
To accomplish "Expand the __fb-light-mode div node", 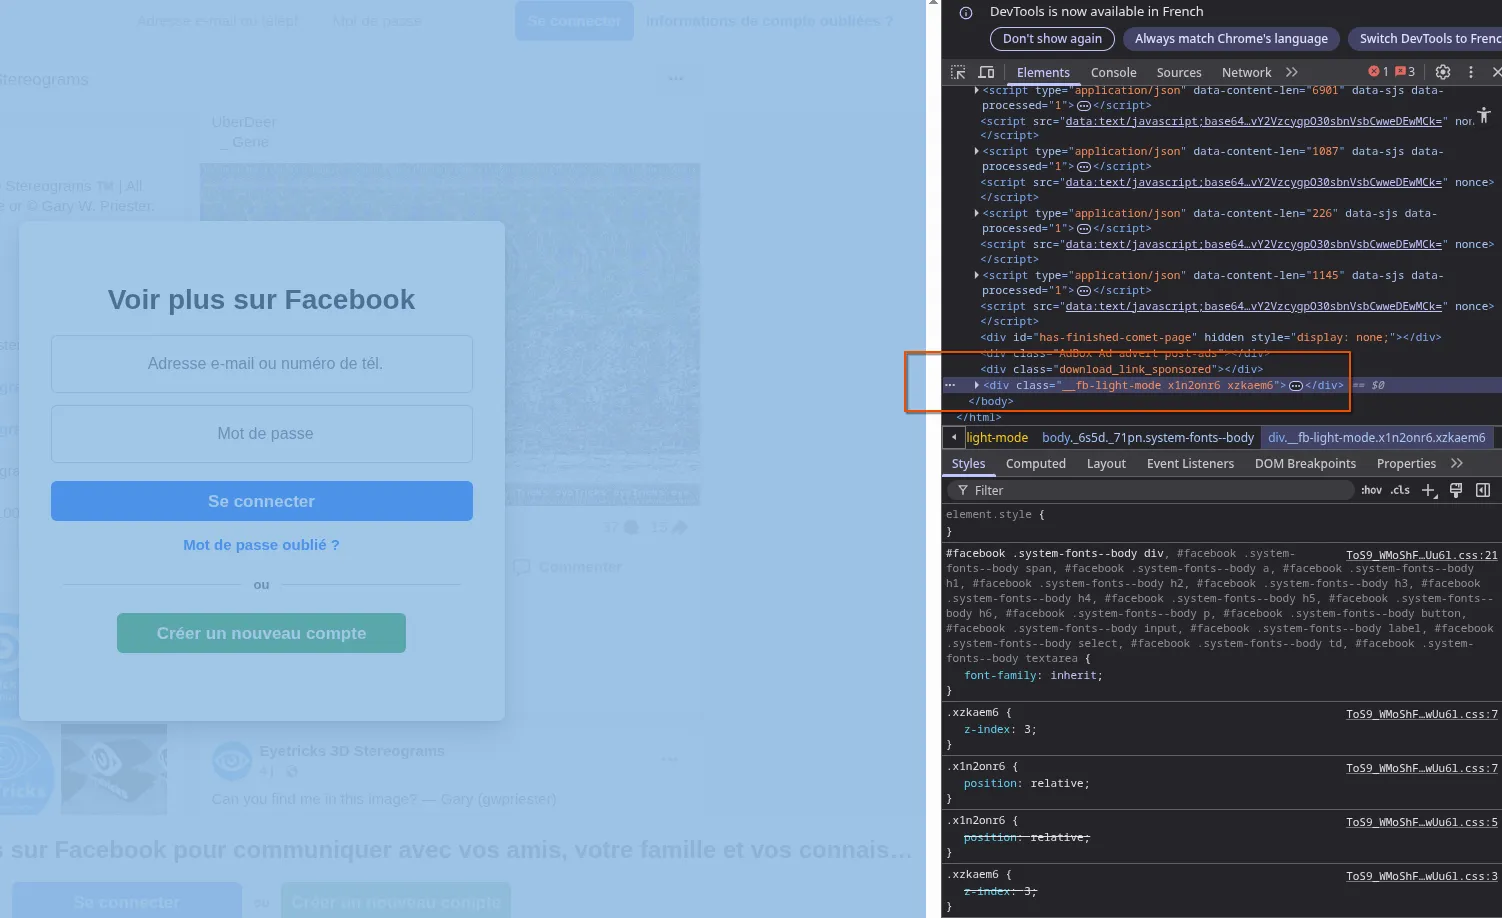I will tap(977, 385).
